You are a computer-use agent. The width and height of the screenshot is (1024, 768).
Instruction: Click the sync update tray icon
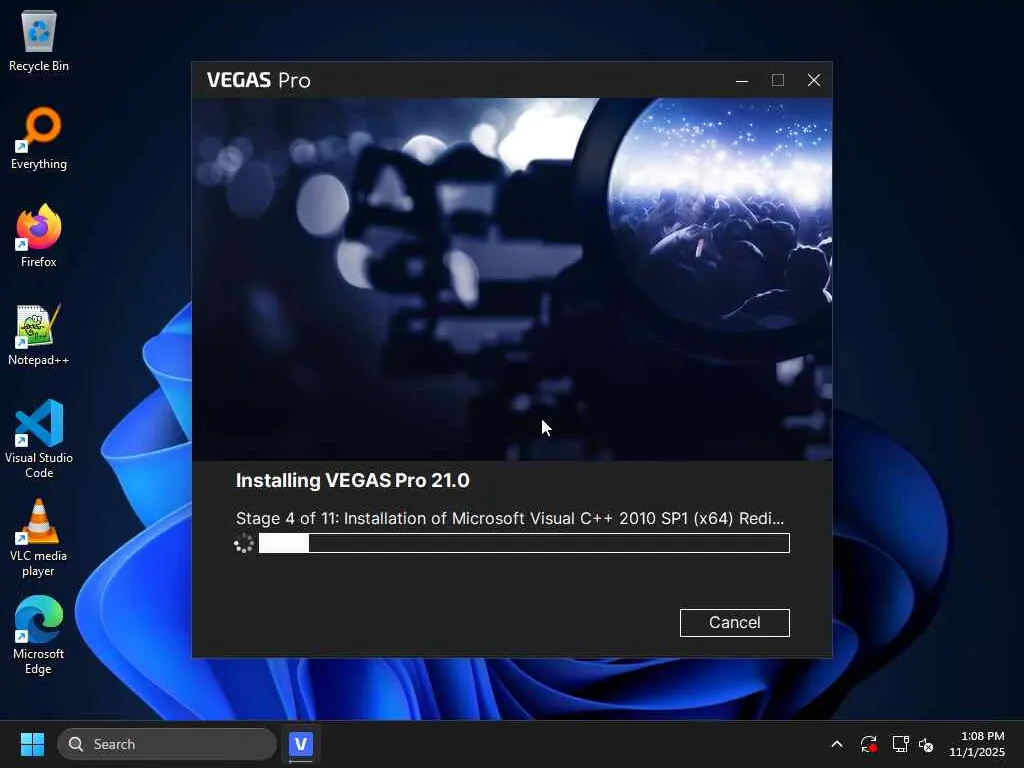tap(868, 744)
